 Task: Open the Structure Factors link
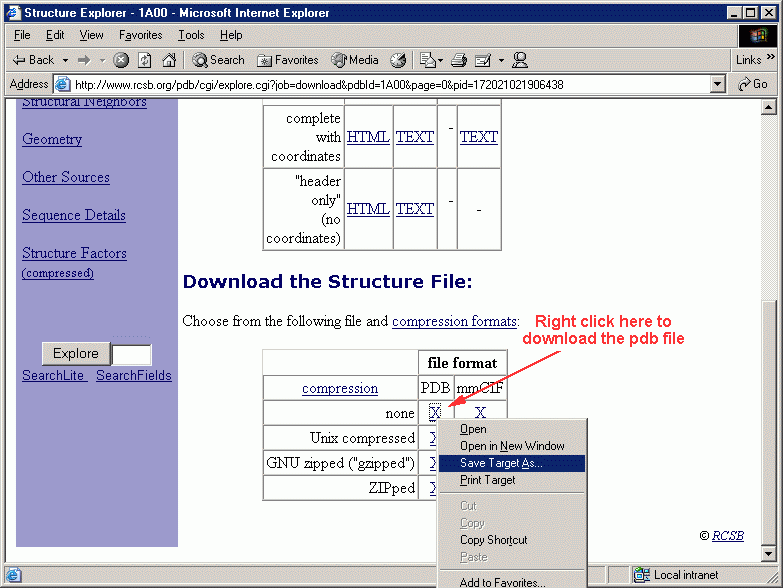tap(74, 253)
